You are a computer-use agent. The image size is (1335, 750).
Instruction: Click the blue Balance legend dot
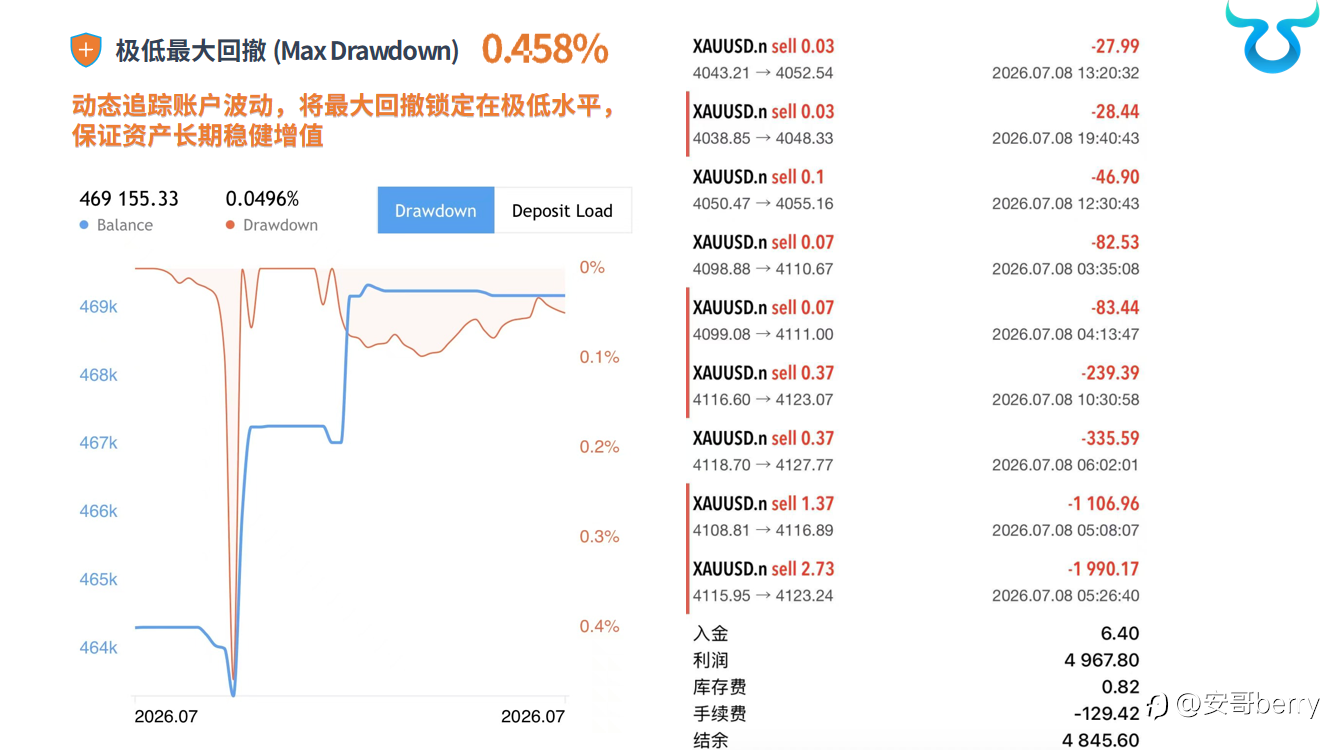click(84, 225)
